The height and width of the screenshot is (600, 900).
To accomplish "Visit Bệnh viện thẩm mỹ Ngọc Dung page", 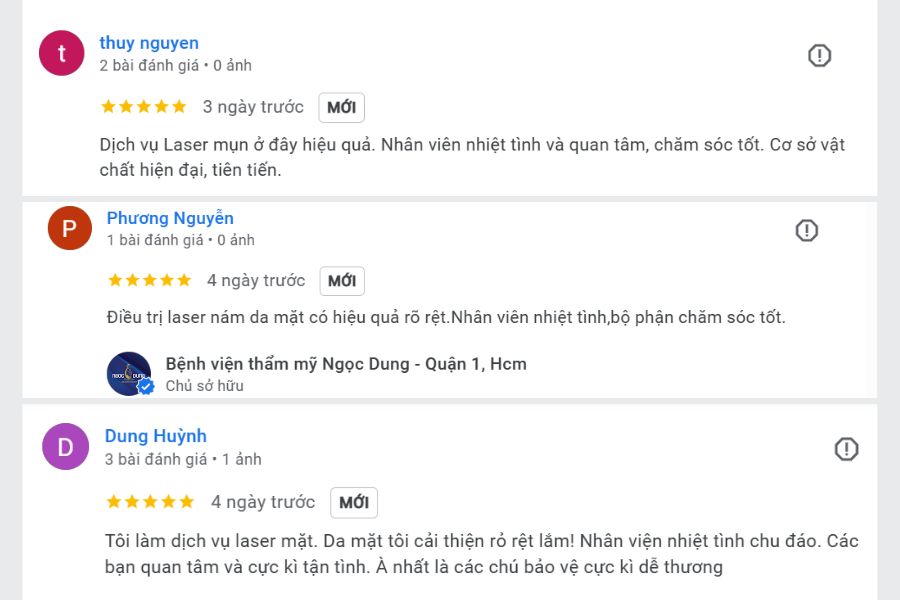I will coord(345,364).
